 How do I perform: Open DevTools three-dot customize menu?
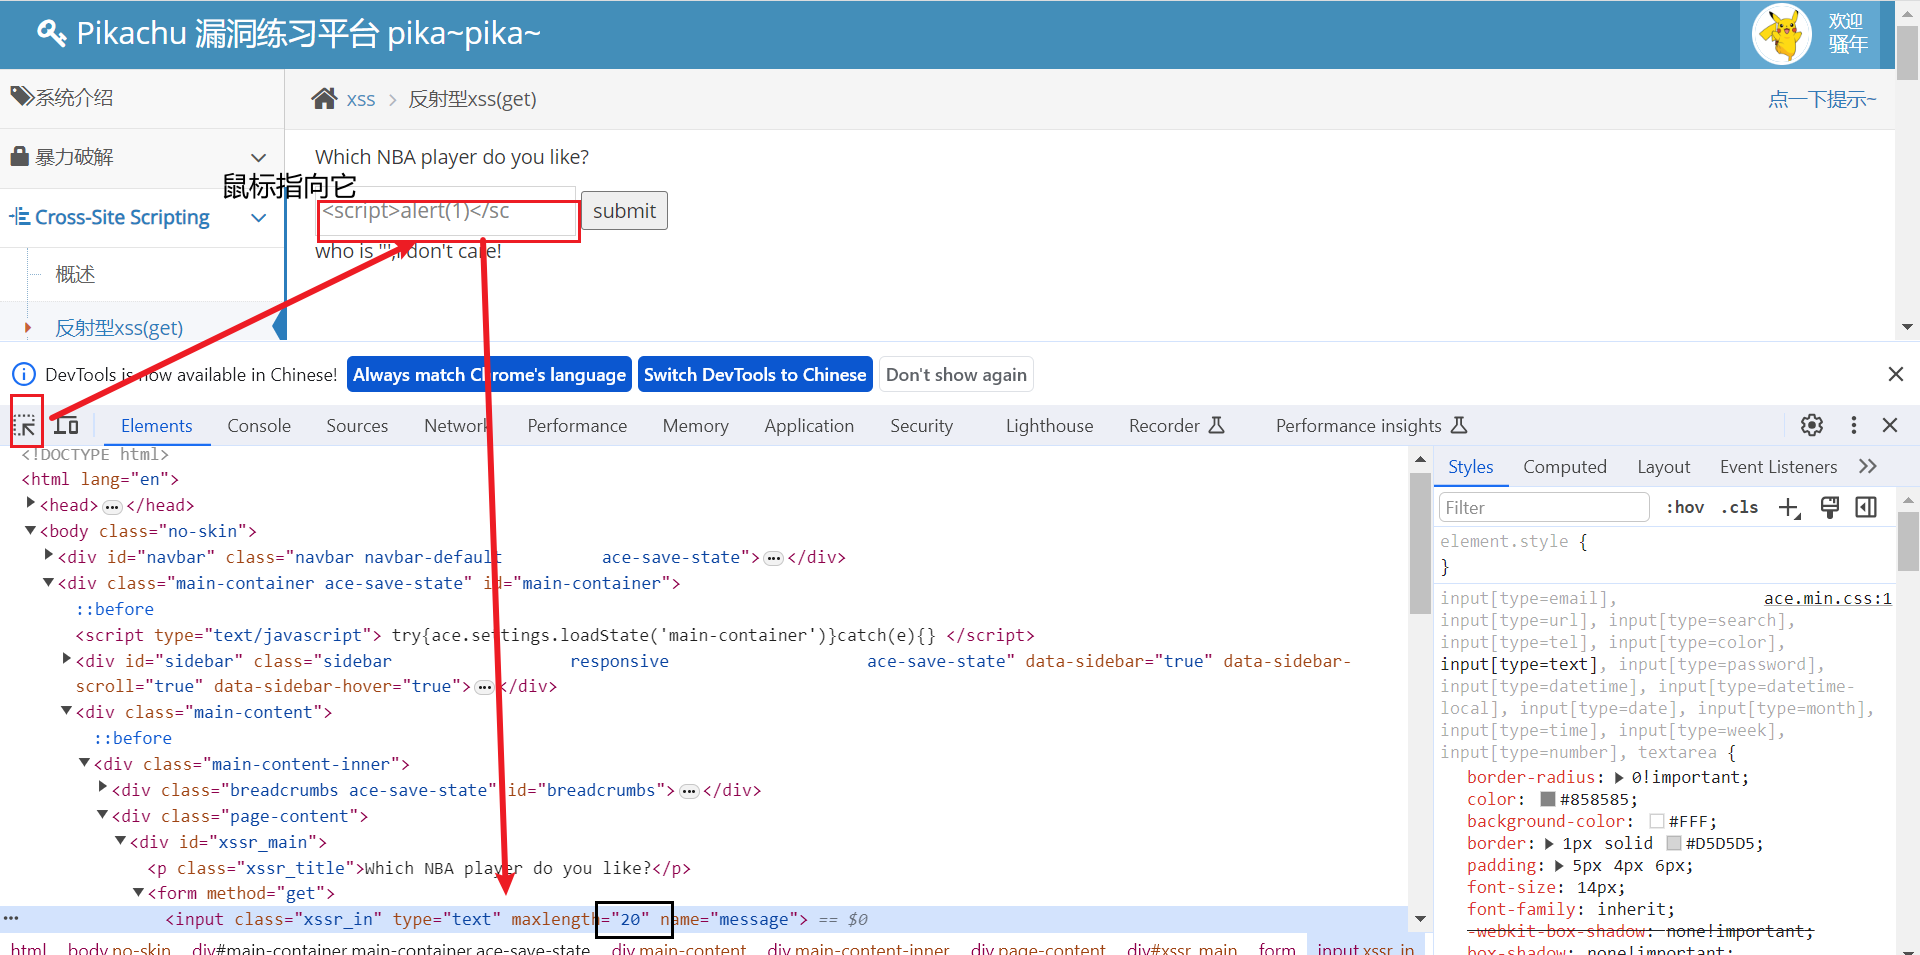click(x=1853, y=425)
